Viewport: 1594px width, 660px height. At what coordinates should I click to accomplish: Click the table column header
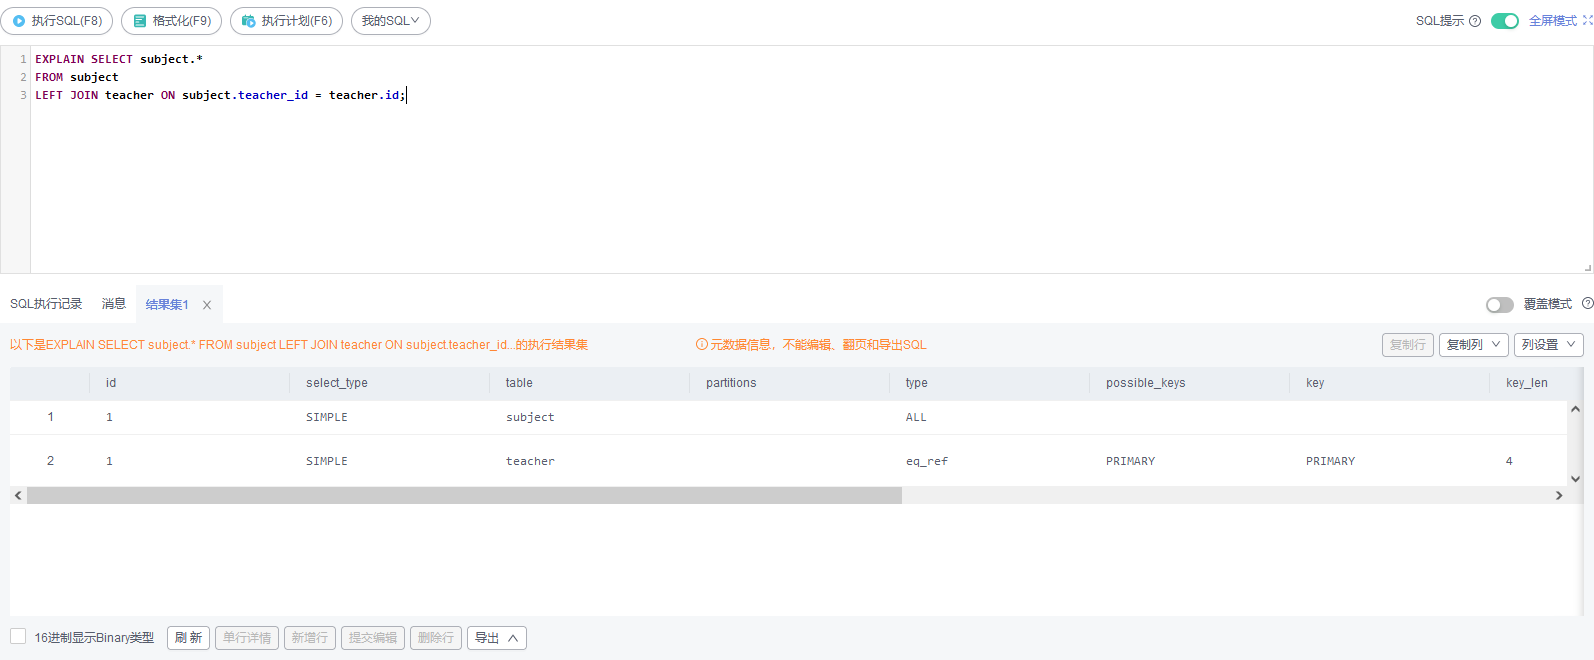pyautogui.click(x=589, y=383)
